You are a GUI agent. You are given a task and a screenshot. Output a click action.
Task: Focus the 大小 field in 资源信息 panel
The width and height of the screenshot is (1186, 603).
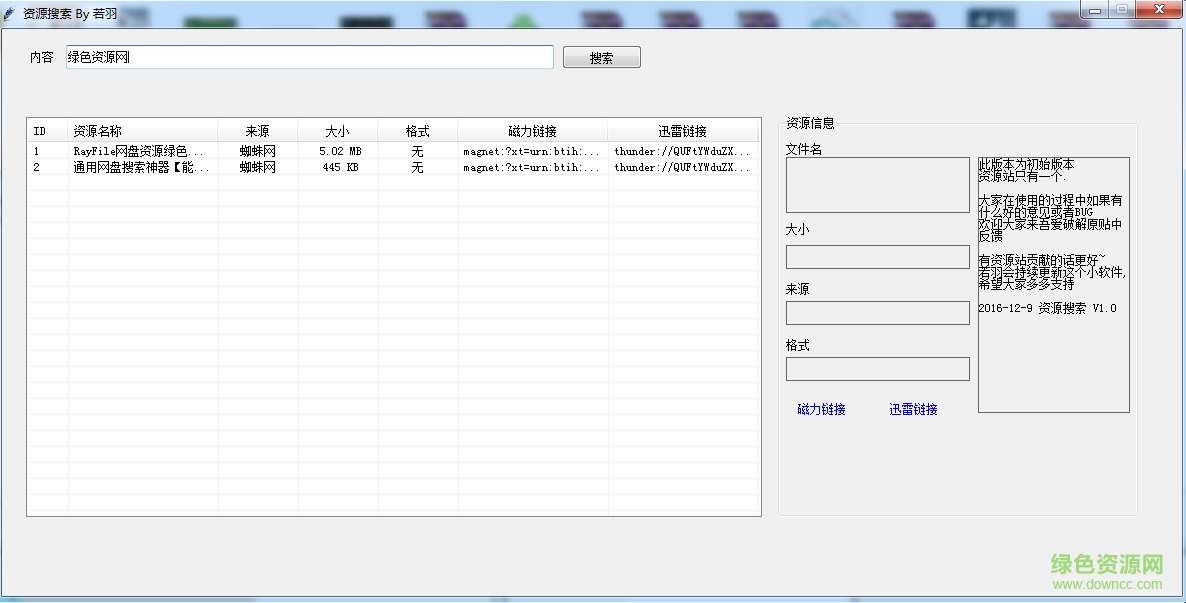pos(877,257)
